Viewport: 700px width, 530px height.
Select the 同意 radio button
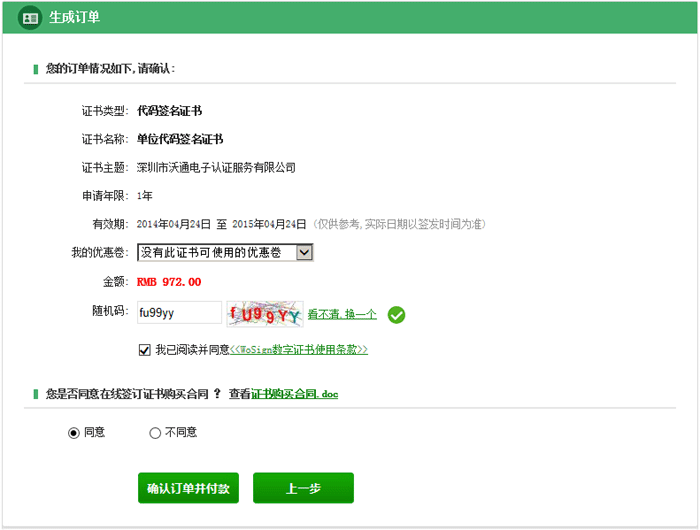(73, 433)
